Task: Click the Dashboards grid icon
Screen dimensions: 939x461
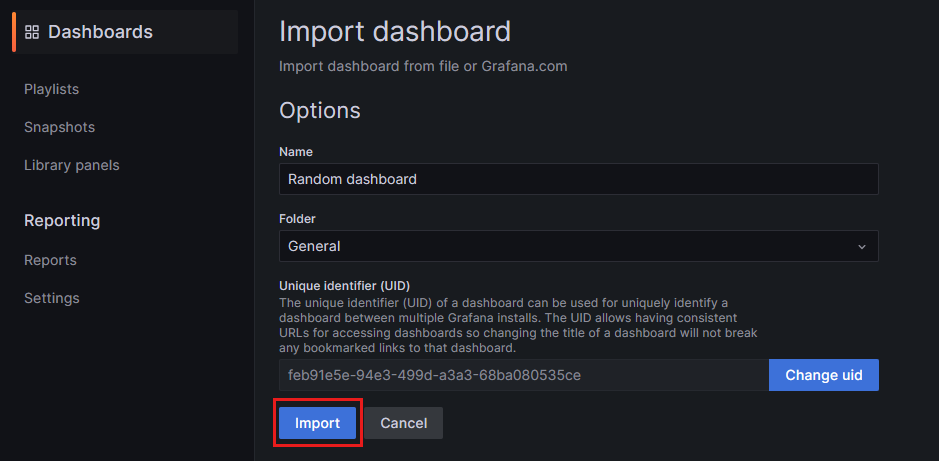Action: (32, 32)
